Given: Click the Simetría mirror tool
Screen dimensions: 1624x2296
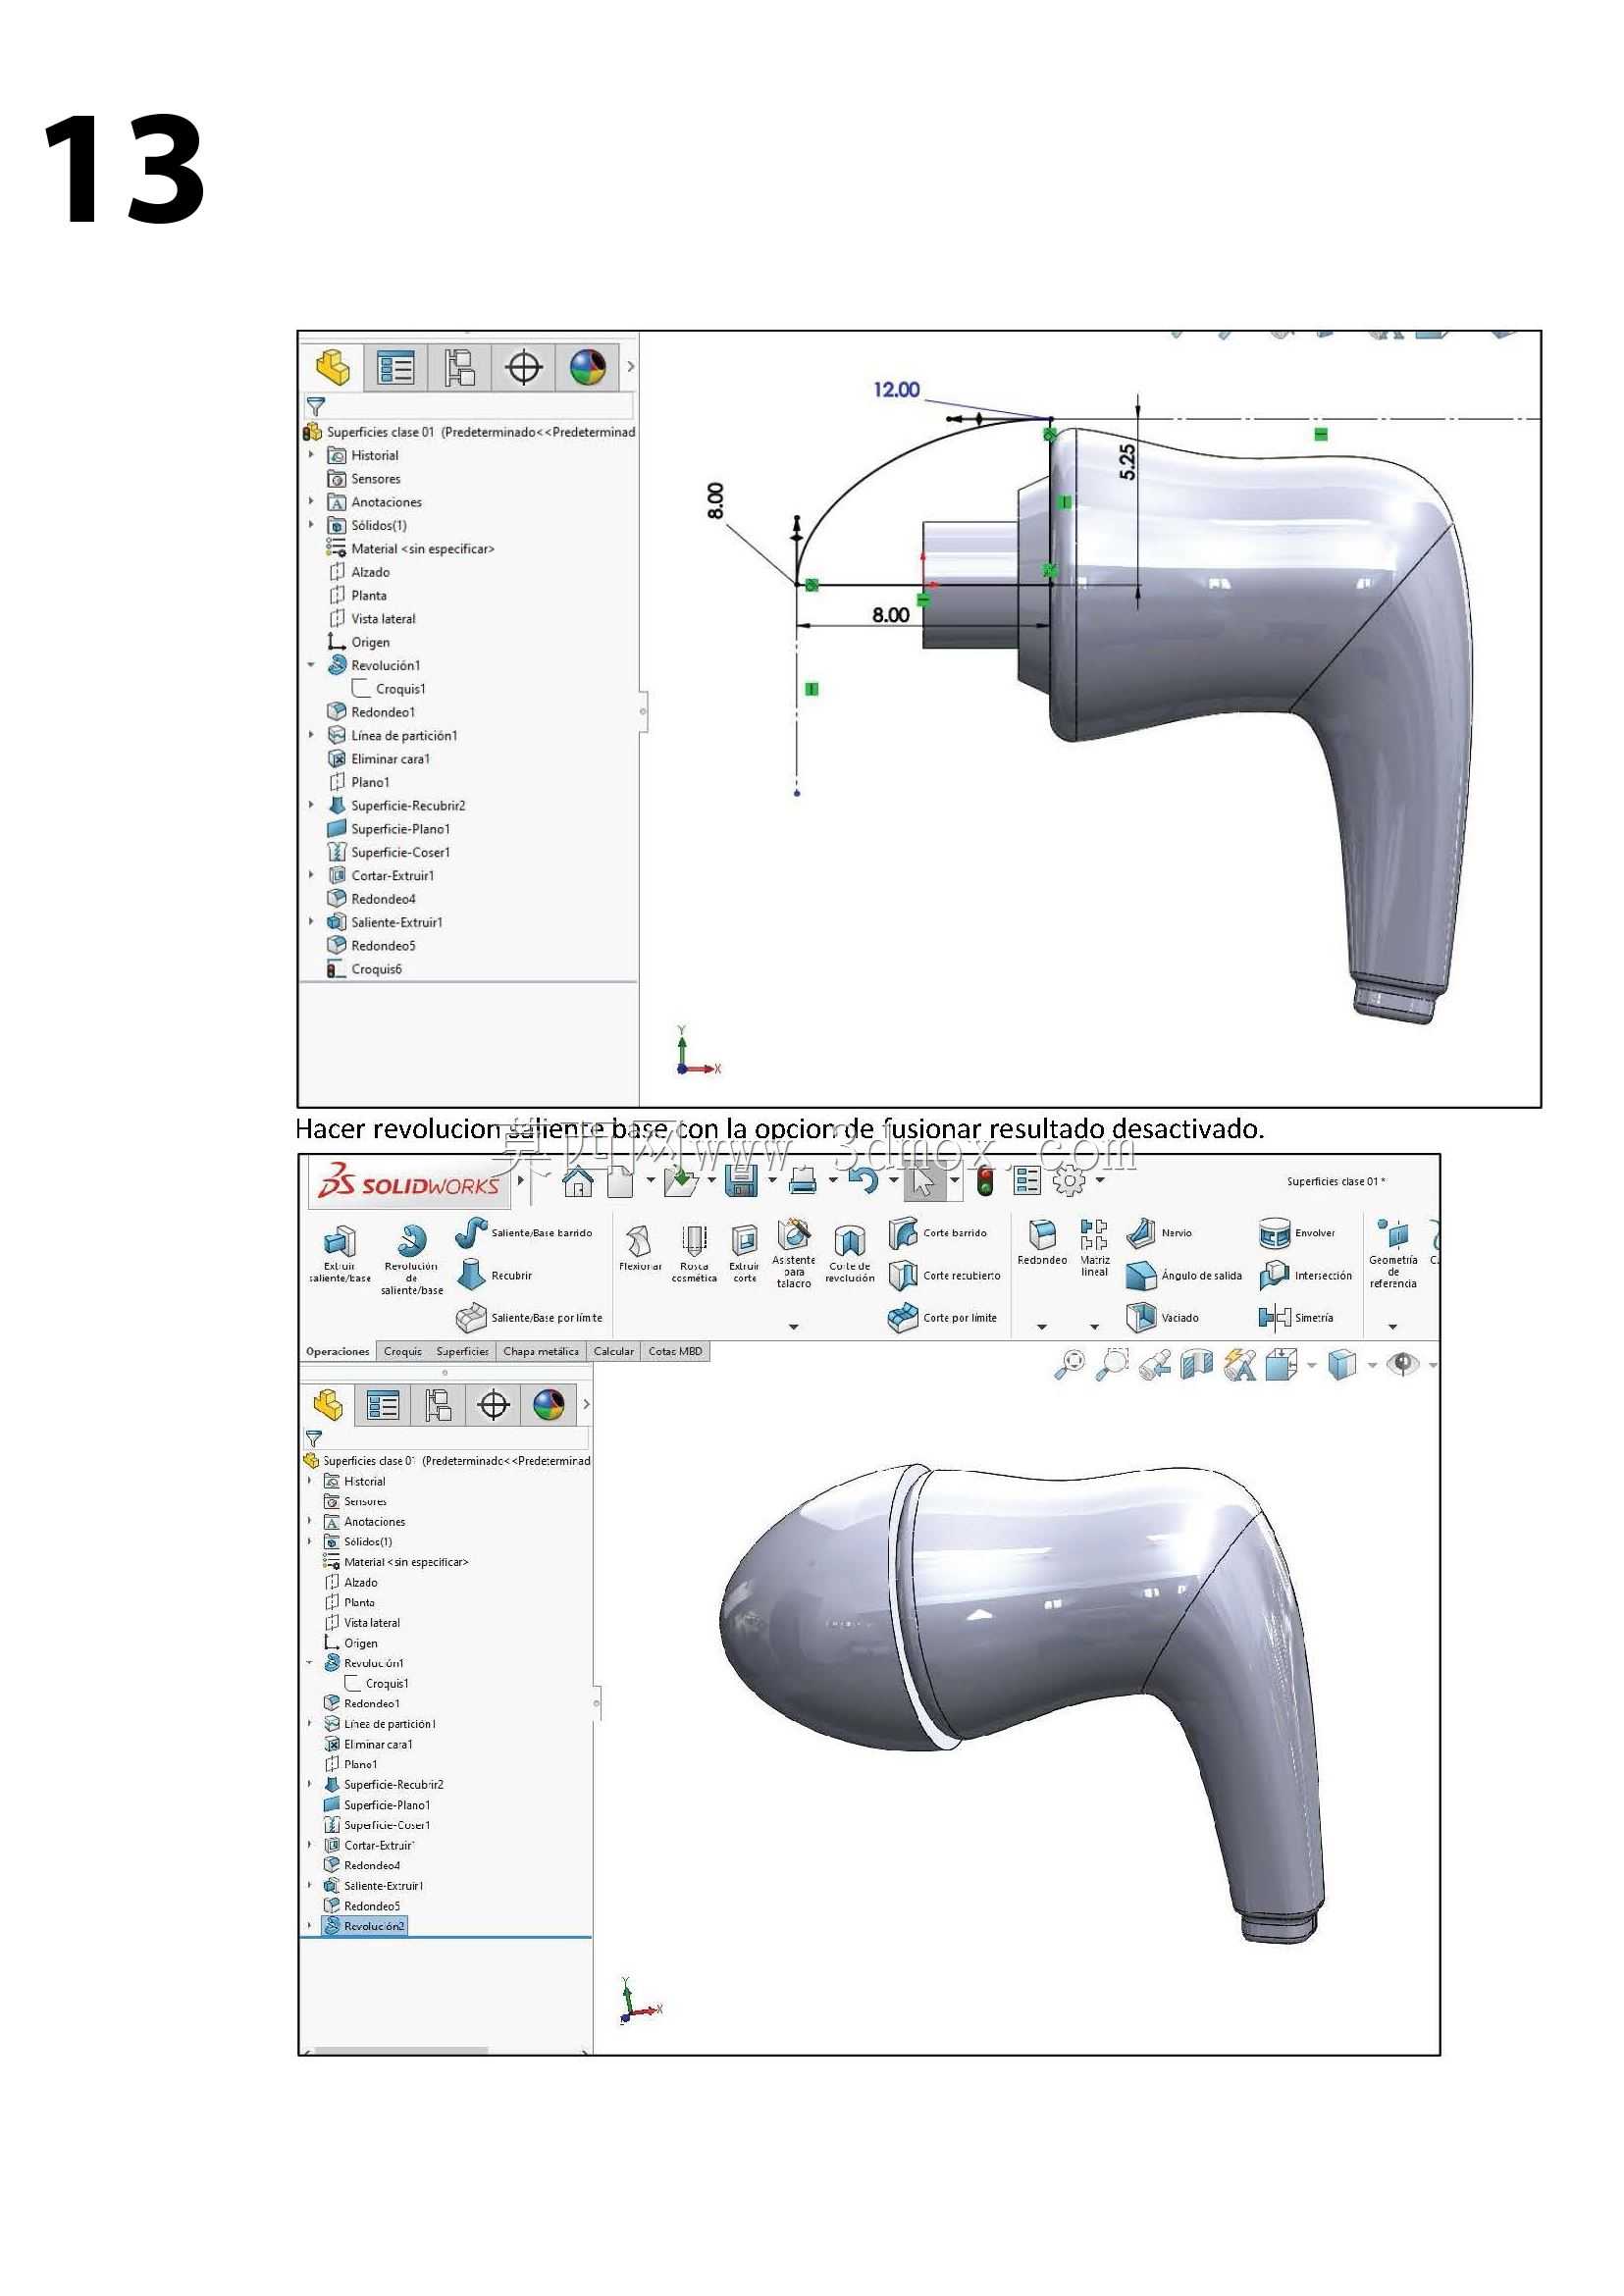Looking at the screenshot, I should 1296,1318.
